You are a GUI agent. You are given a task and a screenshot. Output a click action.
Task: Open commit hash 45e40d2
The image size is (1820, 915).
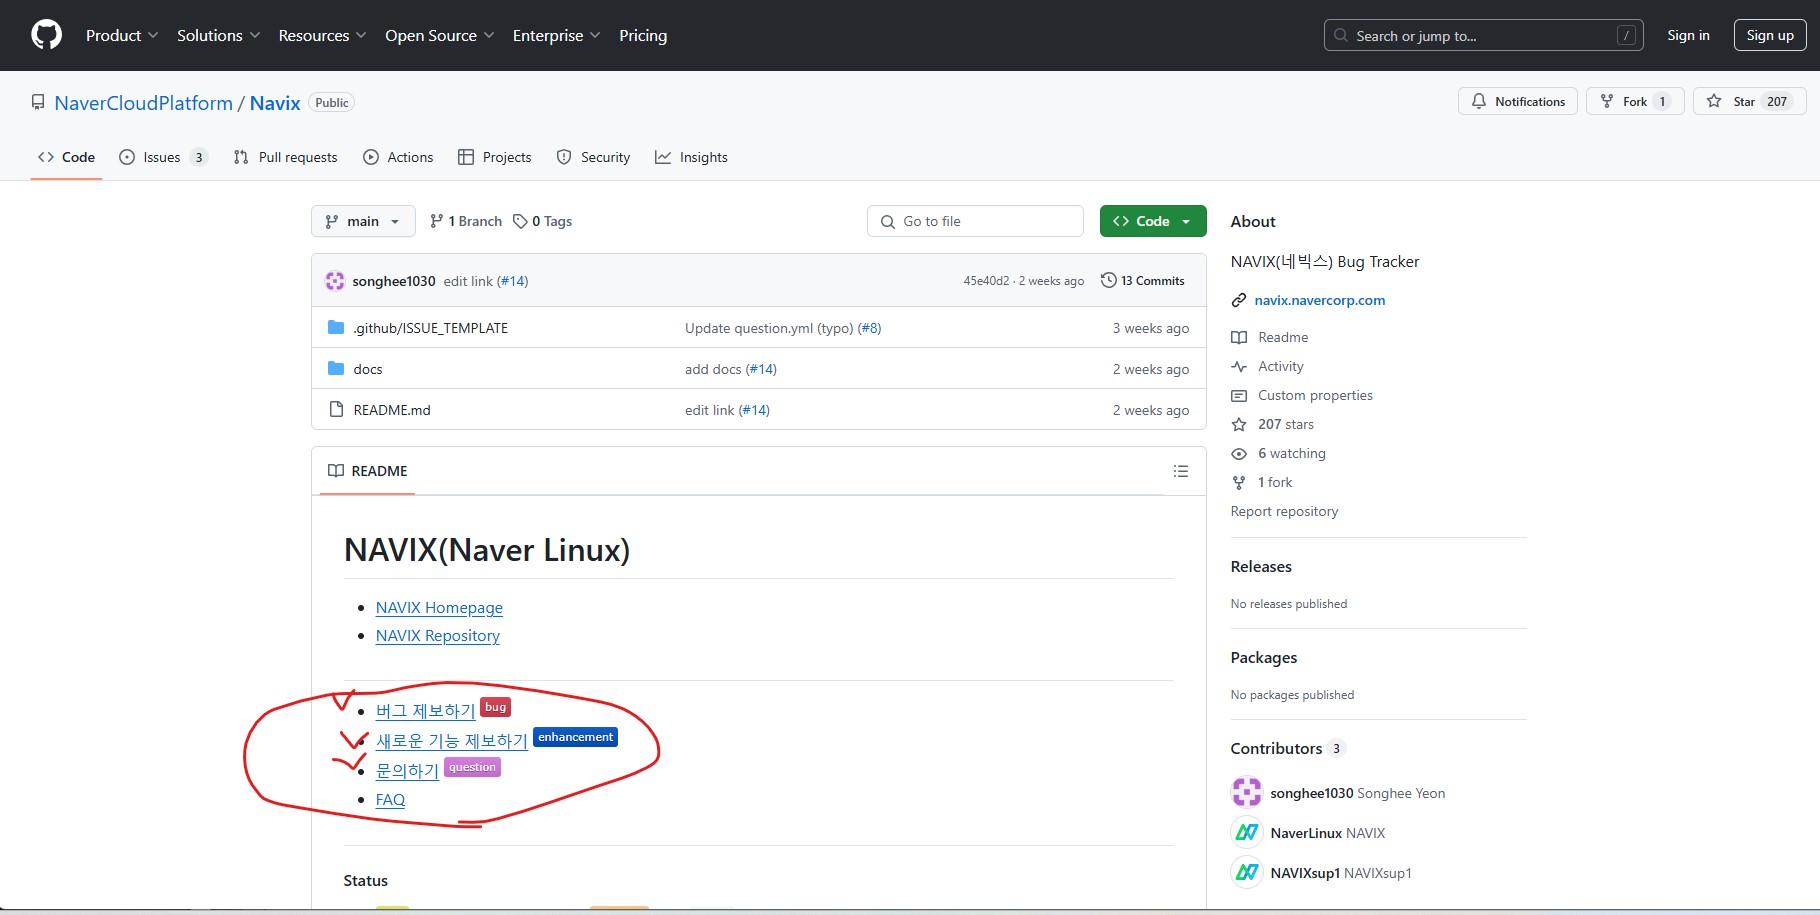(986, 281)
